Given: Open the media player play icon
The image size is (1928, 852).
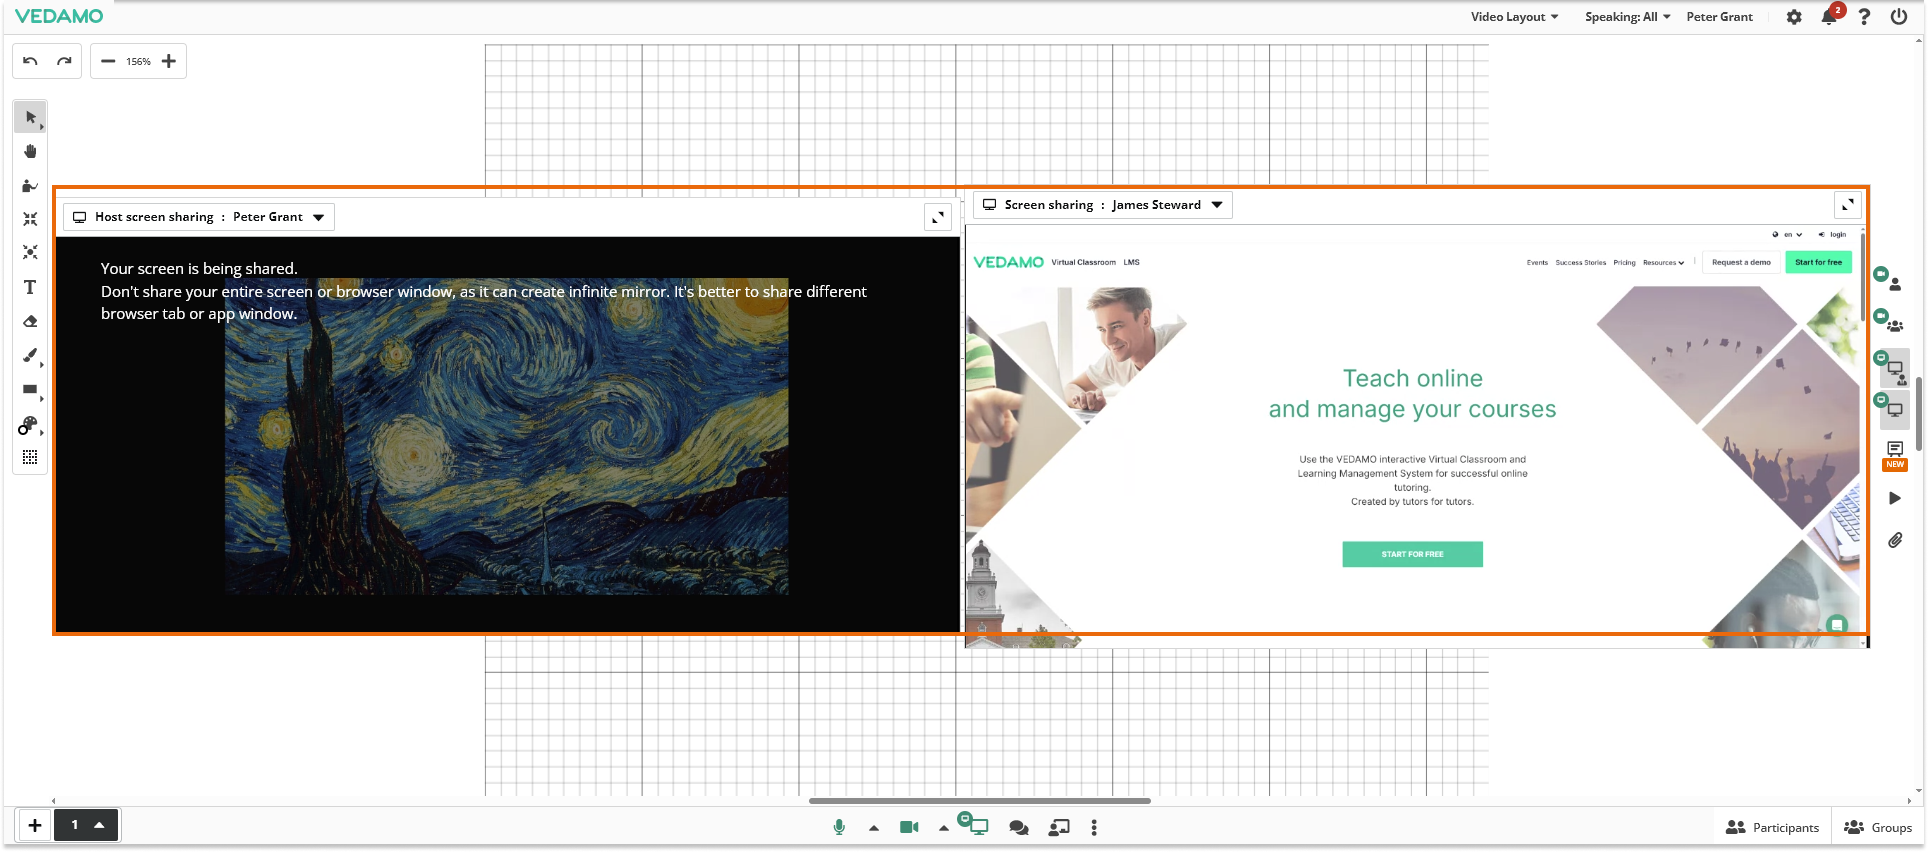Looking at the screenshot, I should (1894, 498).
